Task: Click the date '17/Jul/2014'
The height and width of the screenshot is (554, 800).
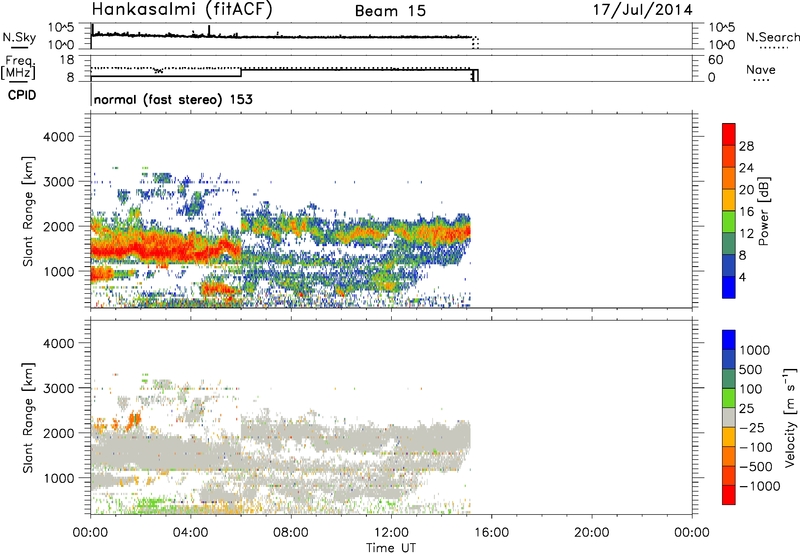Action: point(642,10)
